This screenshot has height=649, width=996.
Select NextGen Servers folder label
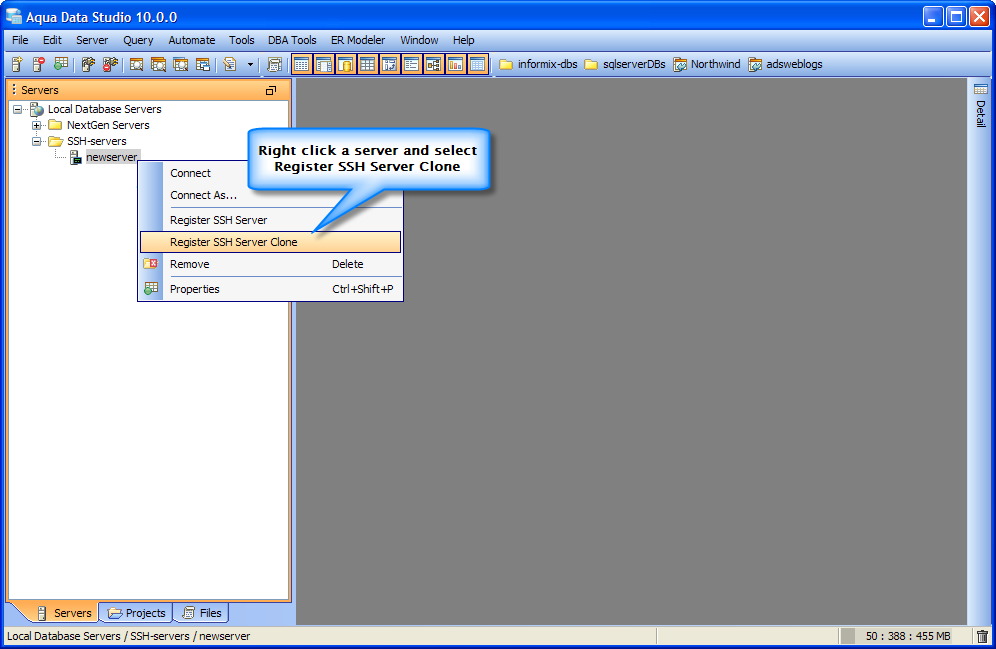pyautogui.click(x=108, y=125)
